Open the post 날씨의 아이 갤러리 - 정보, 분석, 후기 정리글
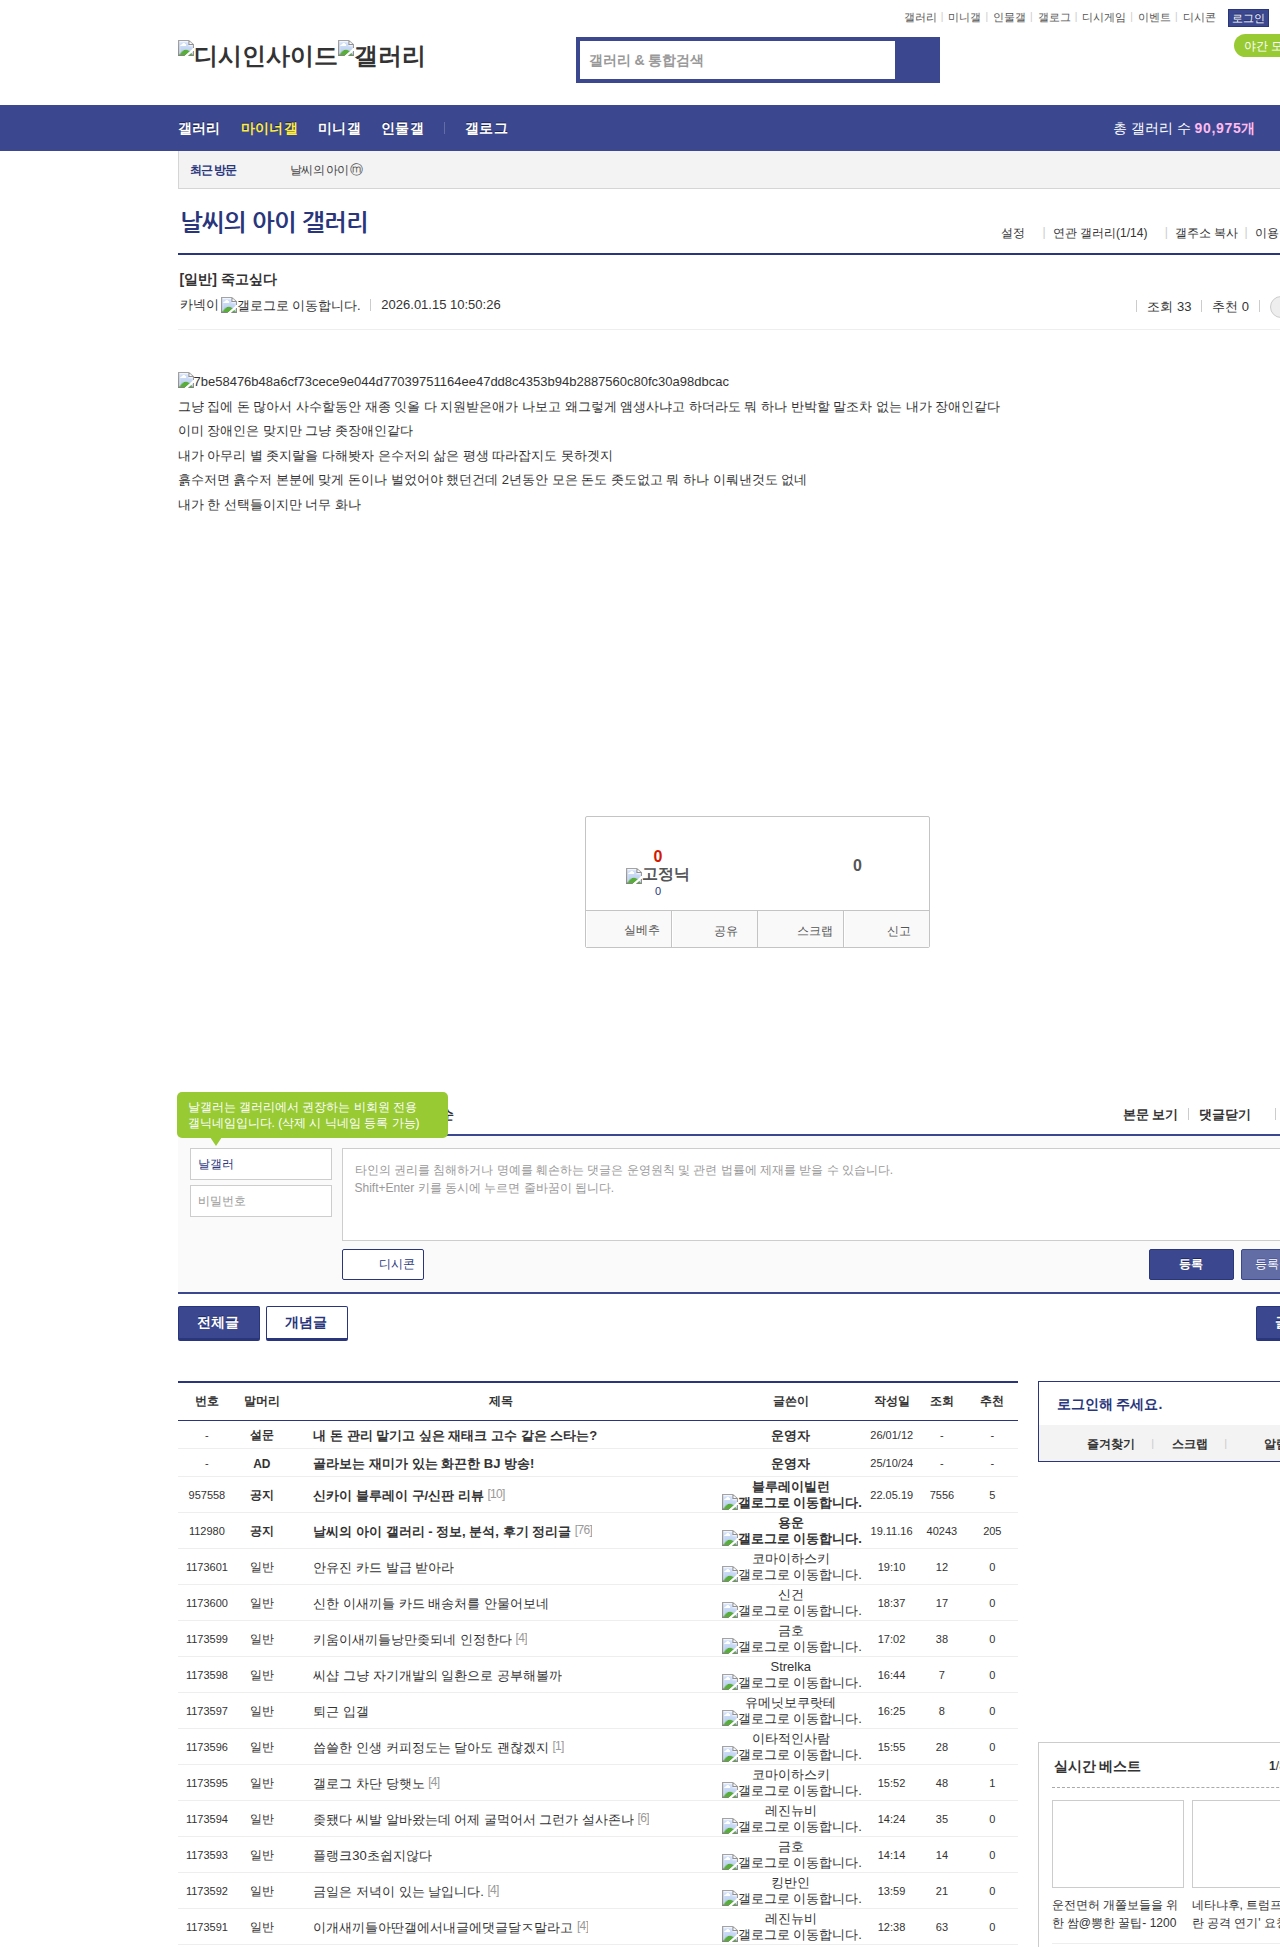This screenshot has width=1280, height=1947. coord(442,1531)
